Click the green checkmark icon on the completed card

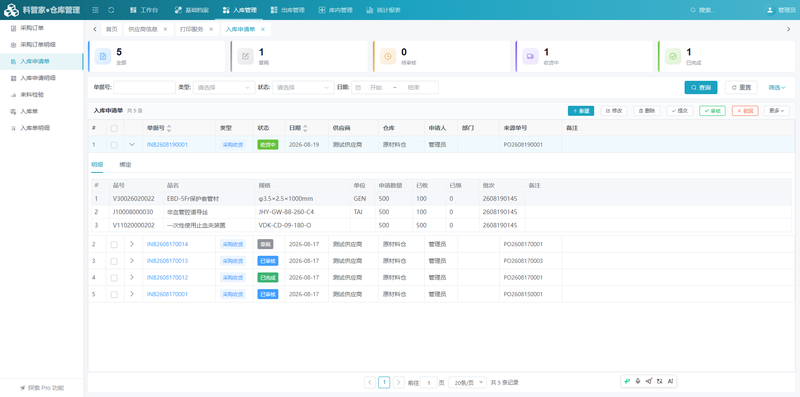(672, 56)
